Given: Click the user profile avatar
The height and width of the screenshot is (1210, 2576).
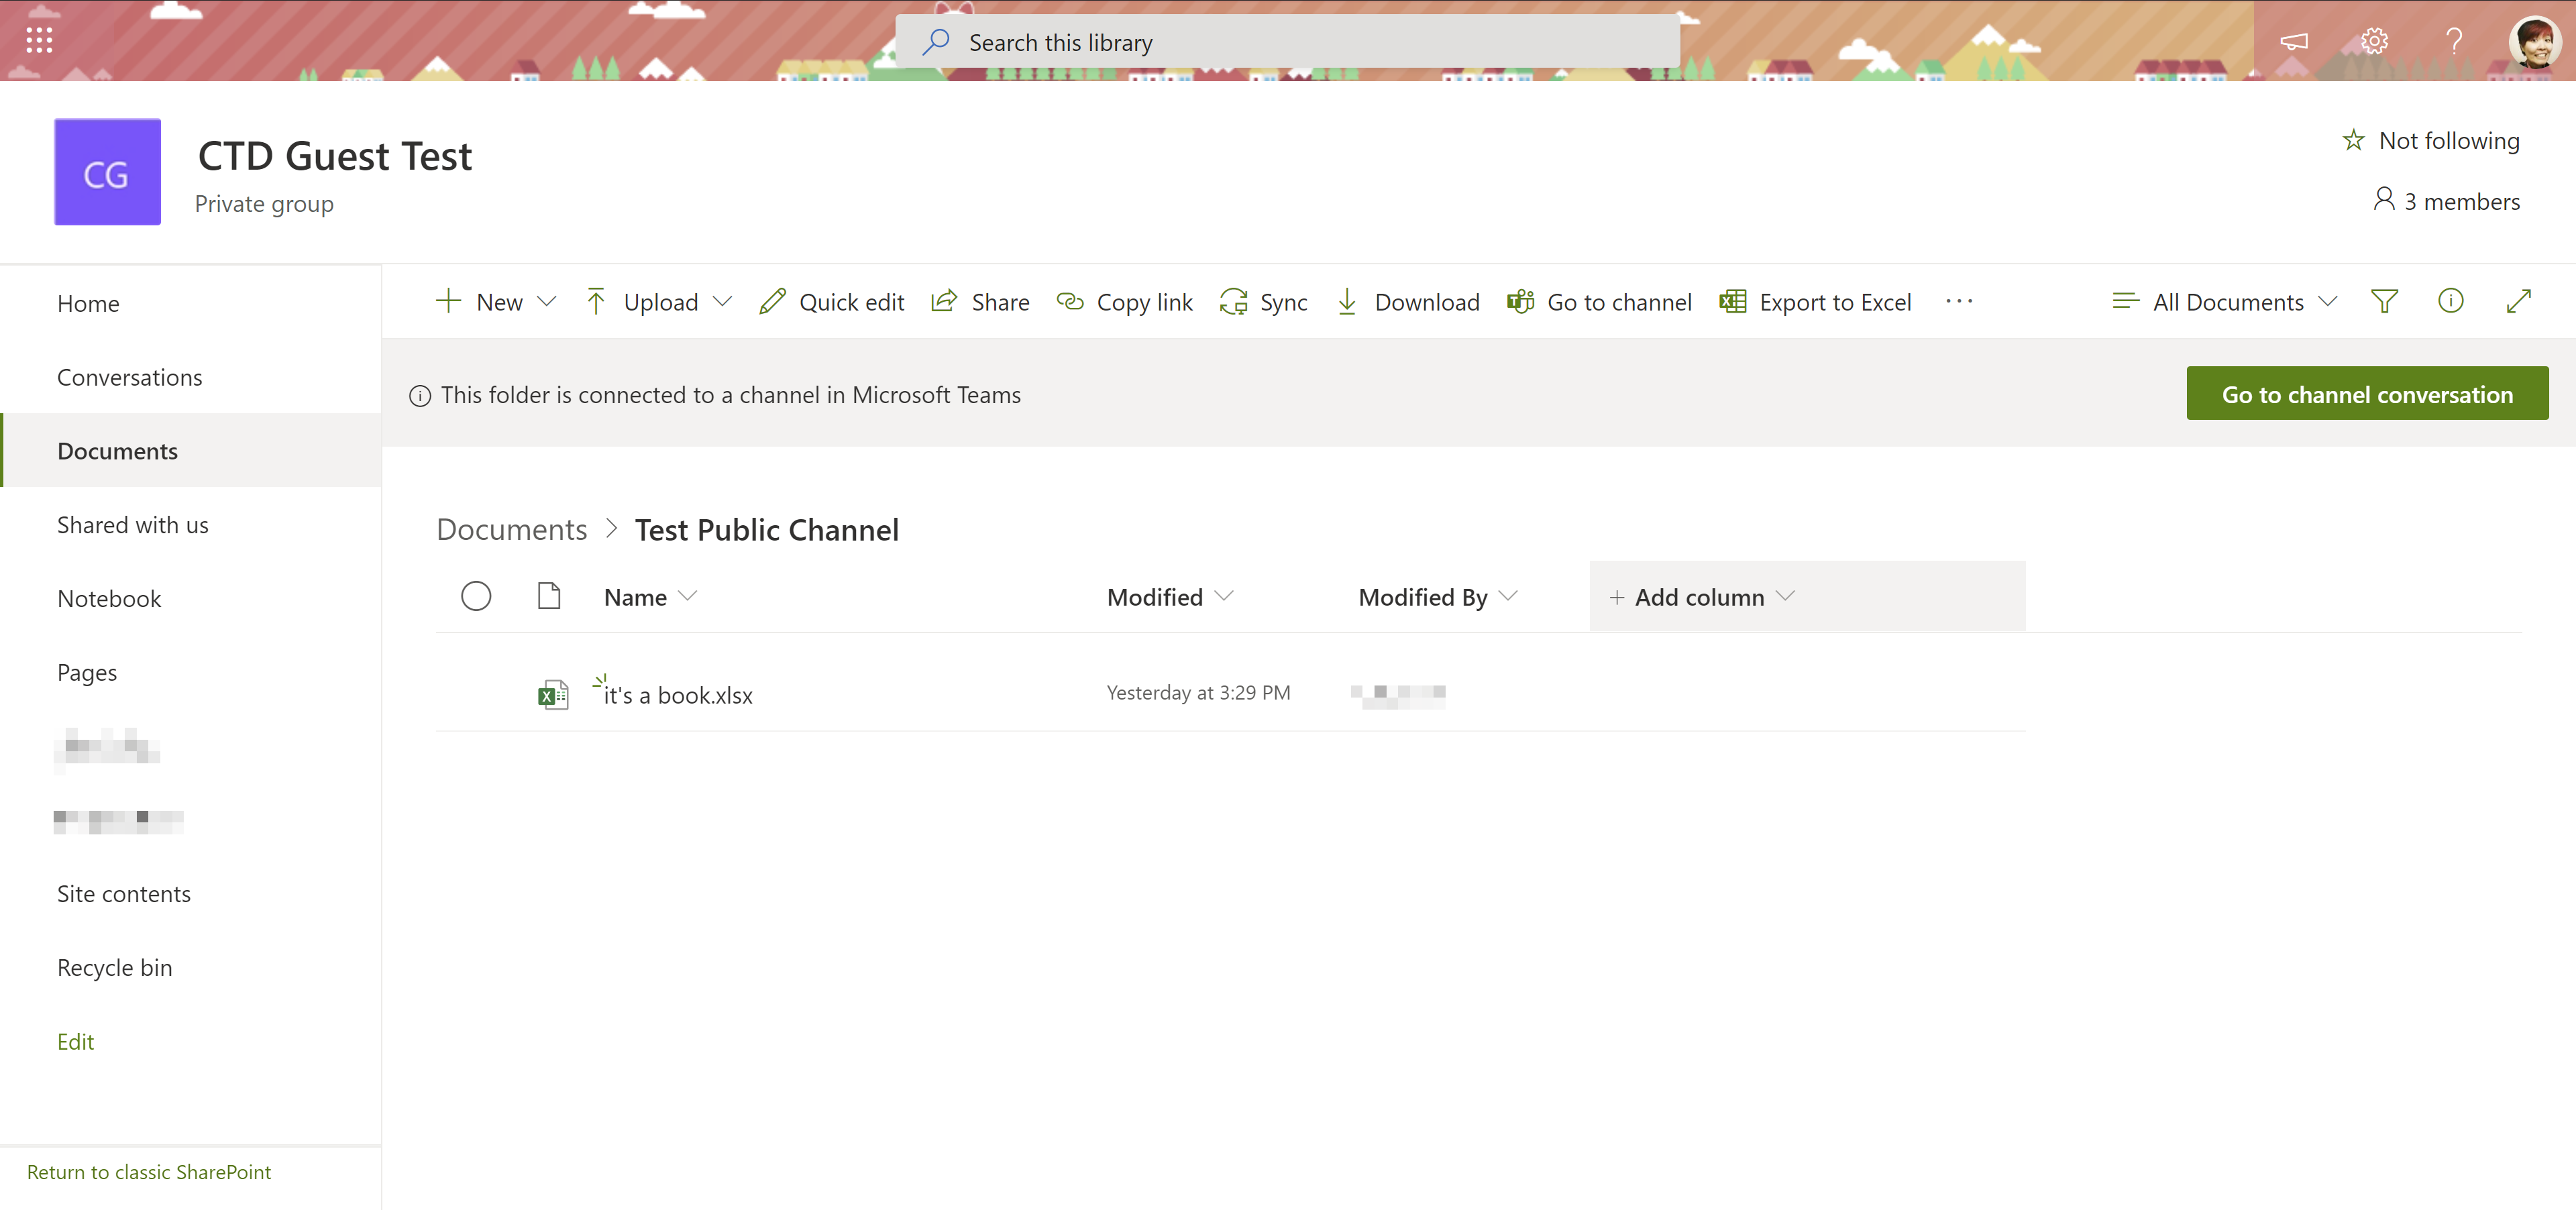Looking at the screenshot, I should point(2534,41).
